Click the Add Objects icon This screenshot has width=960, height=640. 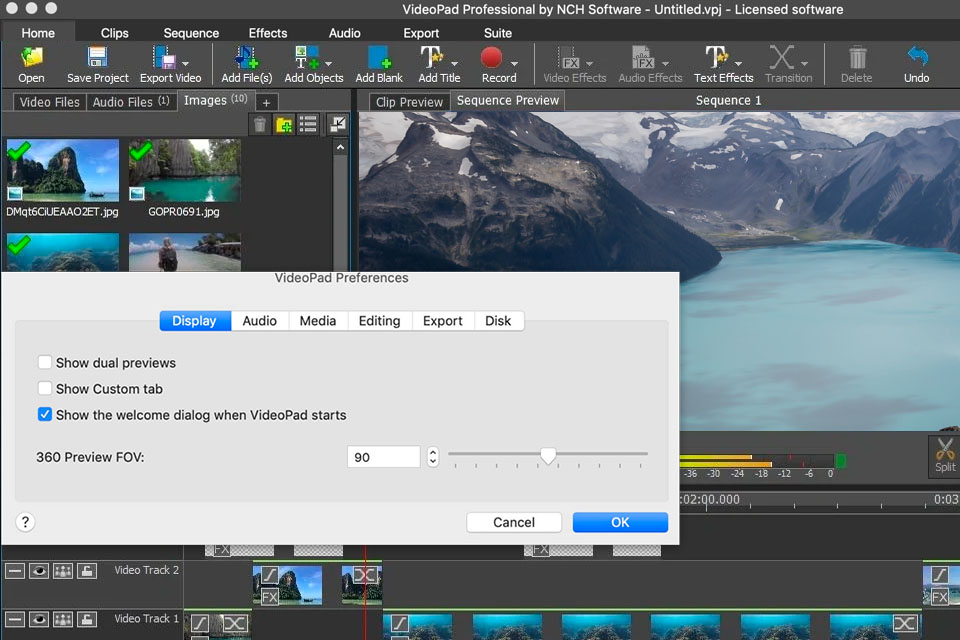point(306,58)
